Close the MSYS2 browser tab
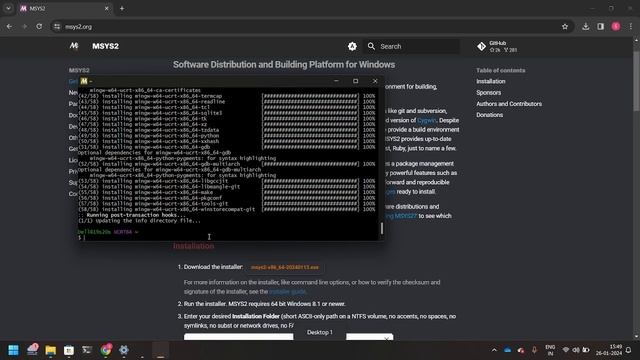The width and height of the screenshot is (640, 360). (x=107, y=8)
